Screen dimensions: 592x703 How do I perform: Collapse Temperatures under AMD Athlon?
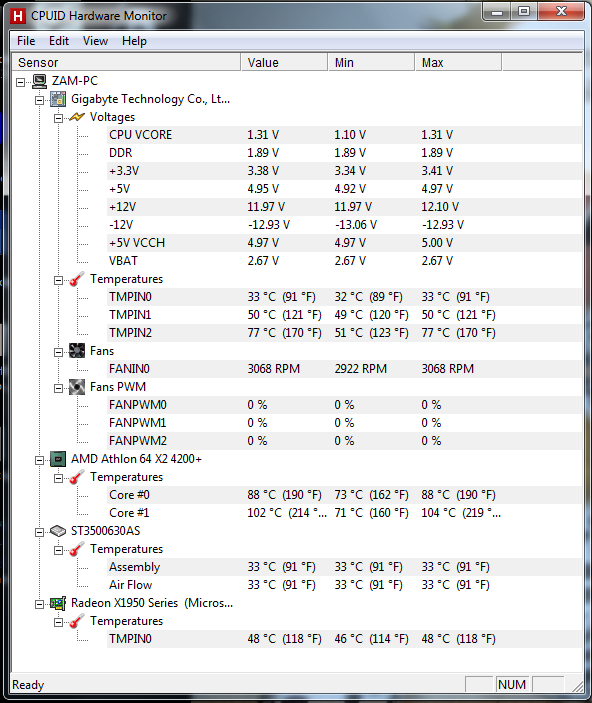58,478
